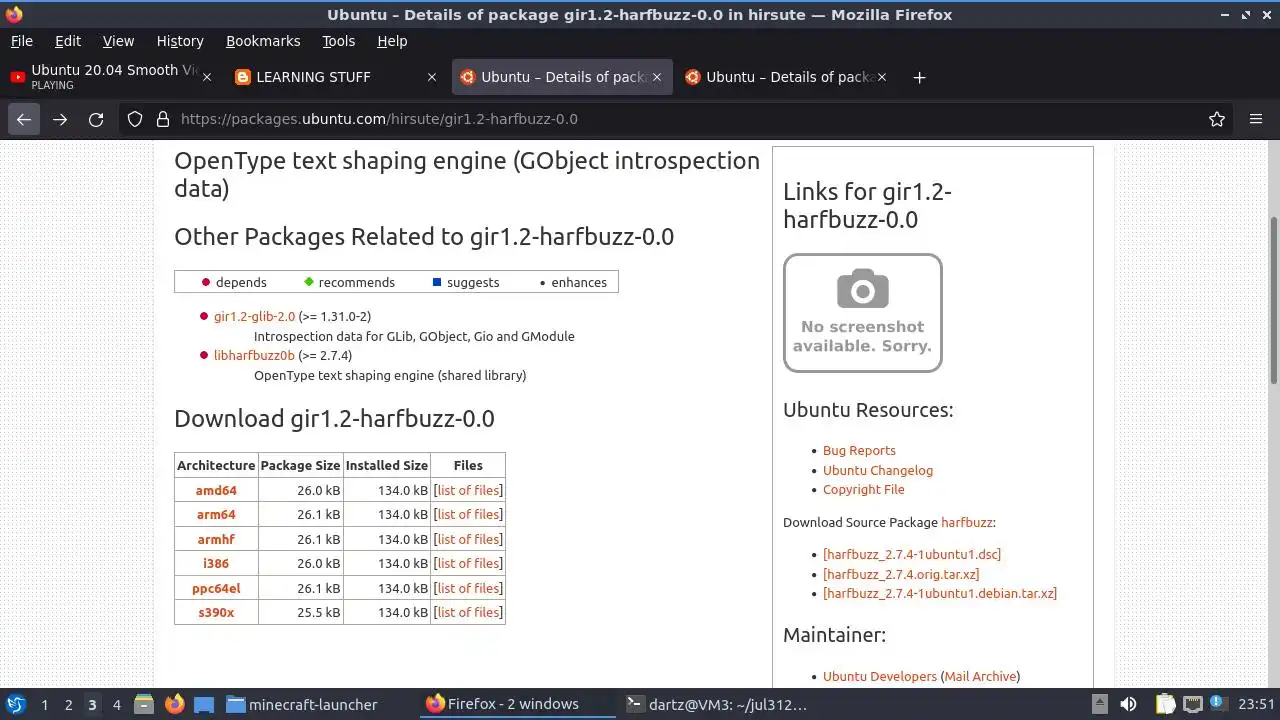The width and height of the screenshot is (1280, 720).
Task: Click the forward navigation arrow
Action: [x=60, y=119]
